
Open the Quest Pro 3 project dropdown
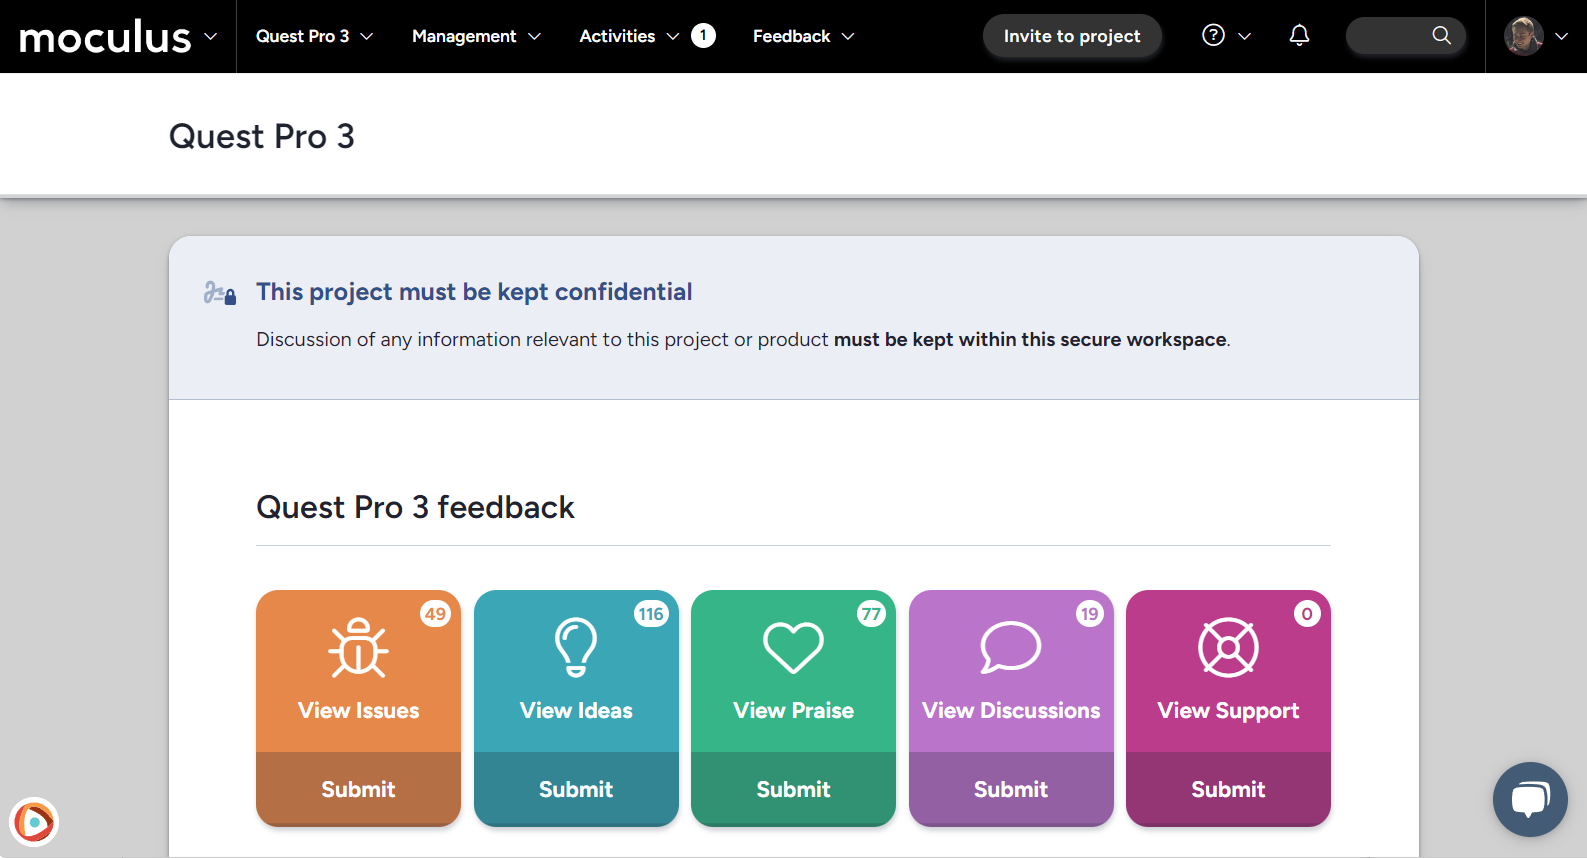click(x=314, y=36)
